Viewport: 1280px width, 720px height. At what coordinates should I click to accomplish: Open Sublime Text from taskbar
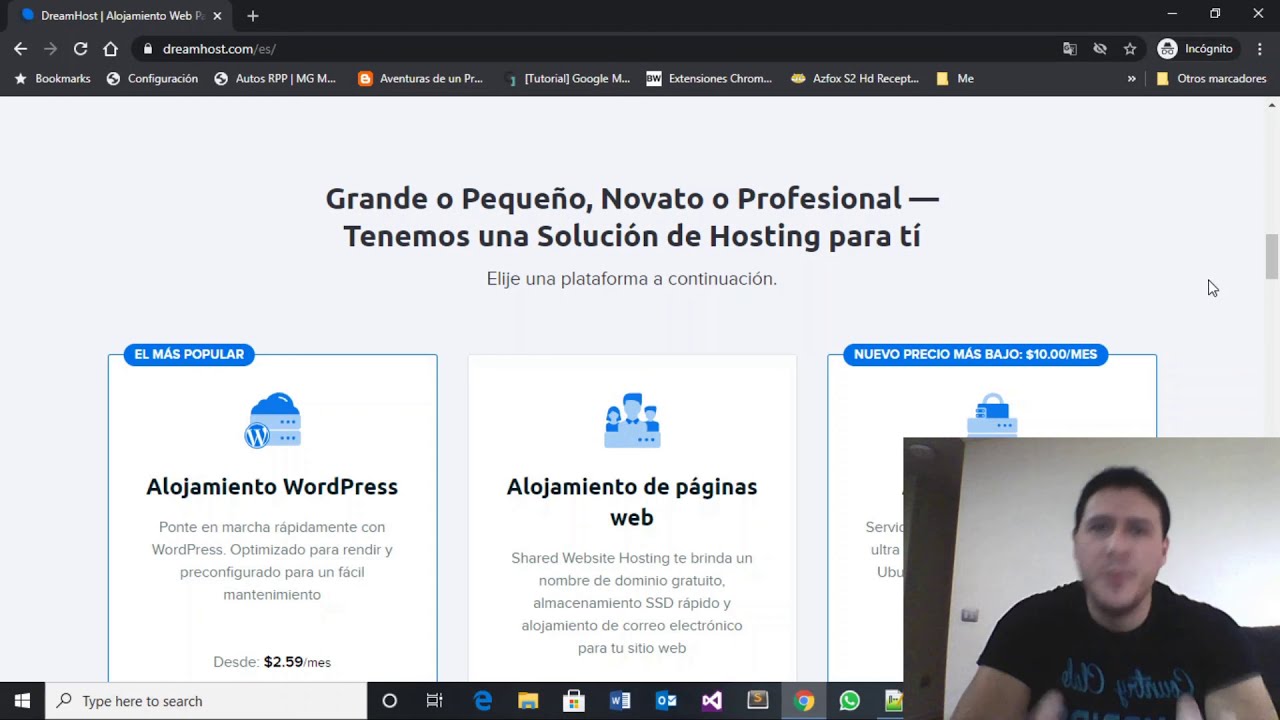(758, 701)
